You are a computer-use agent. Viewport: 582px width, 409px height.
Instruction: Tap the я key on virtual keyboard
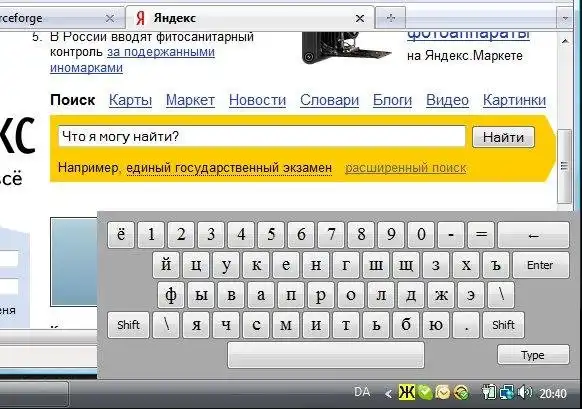coord(196,325)
